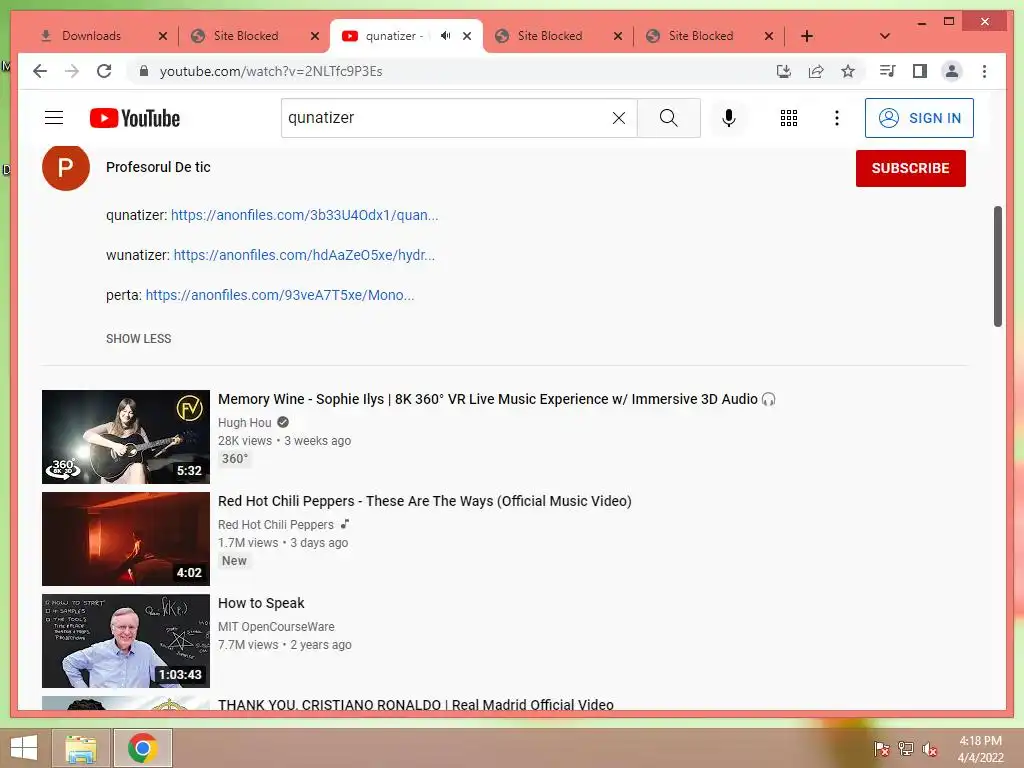Search with your voice using the microphone
The width and height of the screenshot is (1024, 768).
coord(729,118)
